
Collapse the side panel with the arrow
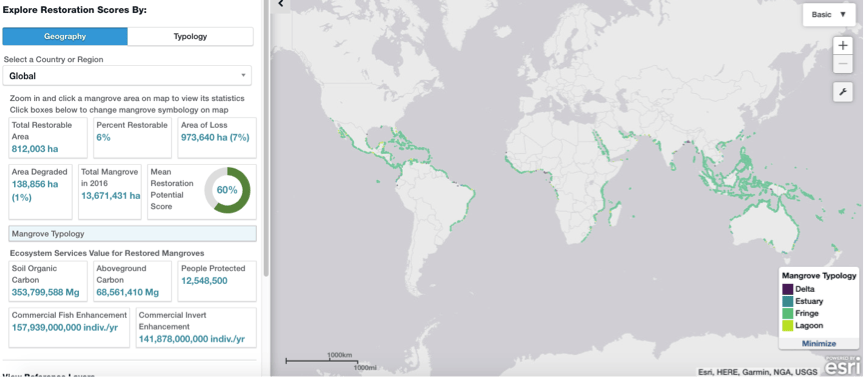tap(281, 4)
